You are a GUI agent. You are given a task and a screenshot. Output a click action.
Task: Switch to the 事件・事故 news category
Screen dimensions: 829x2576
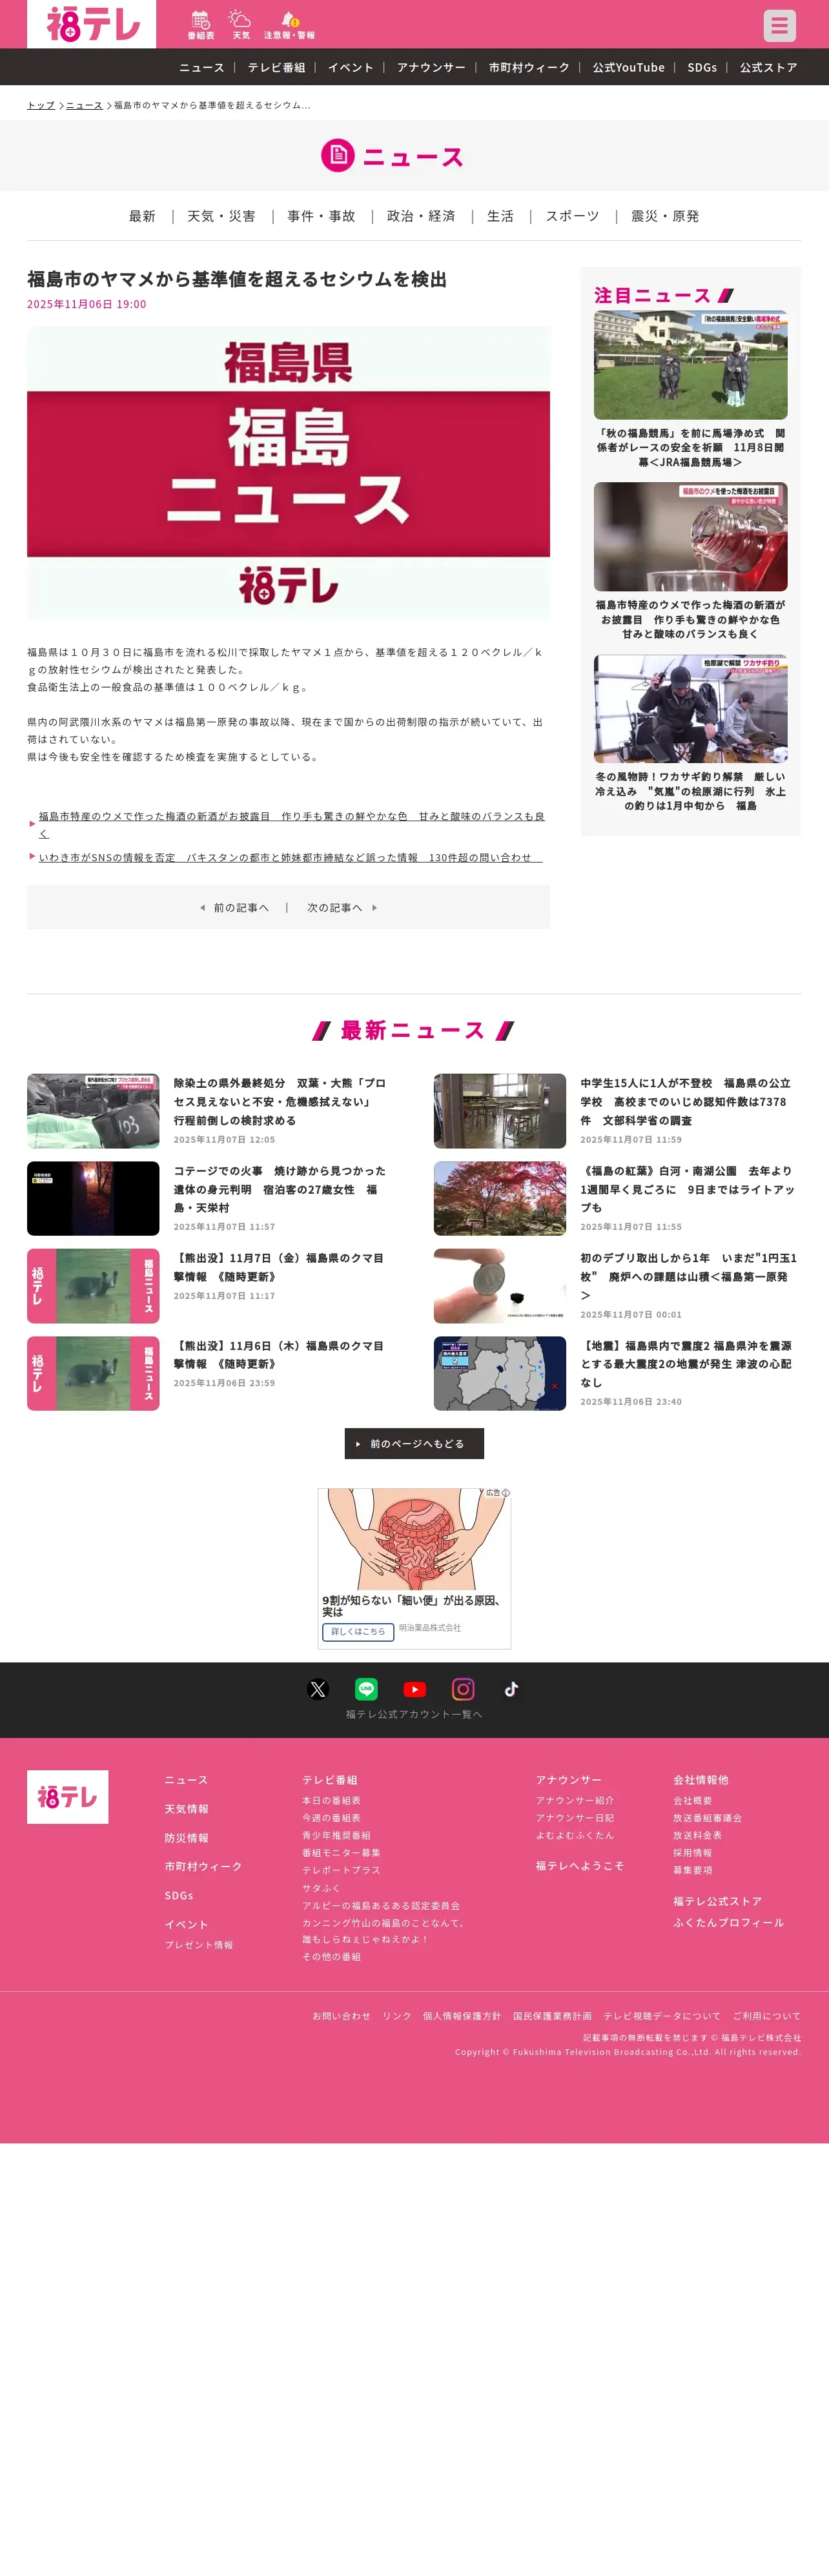click(321, 216)
